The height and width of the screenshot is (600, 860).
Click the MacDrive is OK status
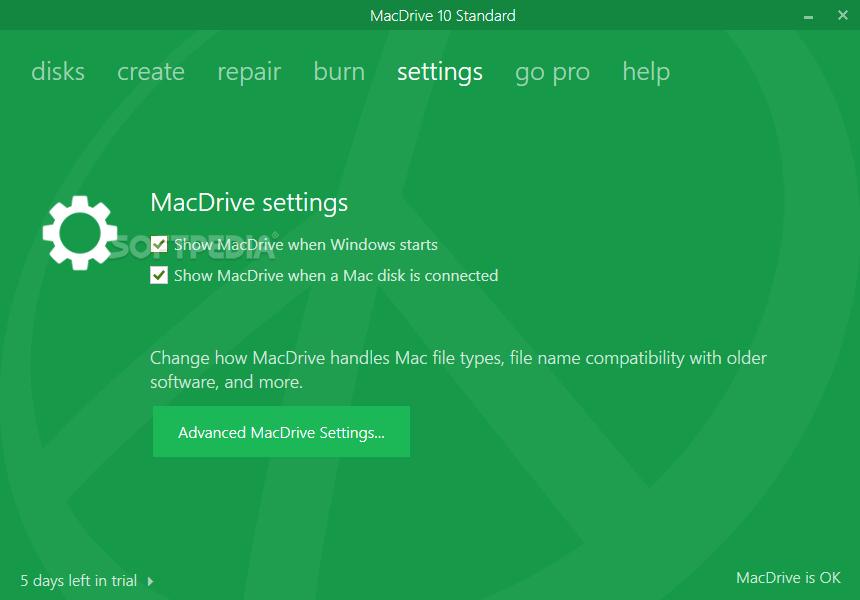pos(788,578)
